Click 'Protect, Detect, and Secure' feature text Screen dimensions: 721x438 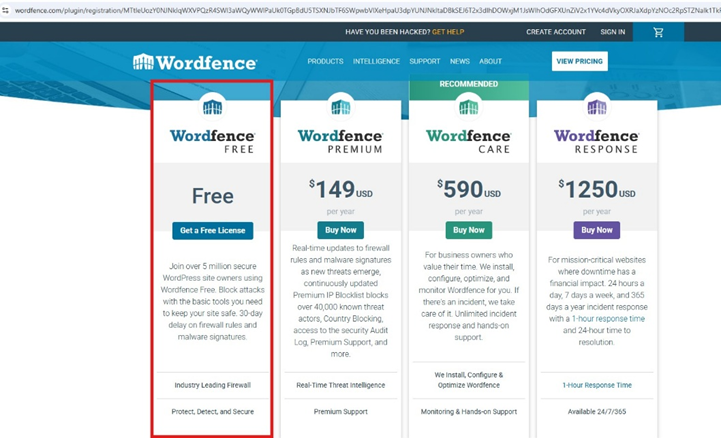212,412
